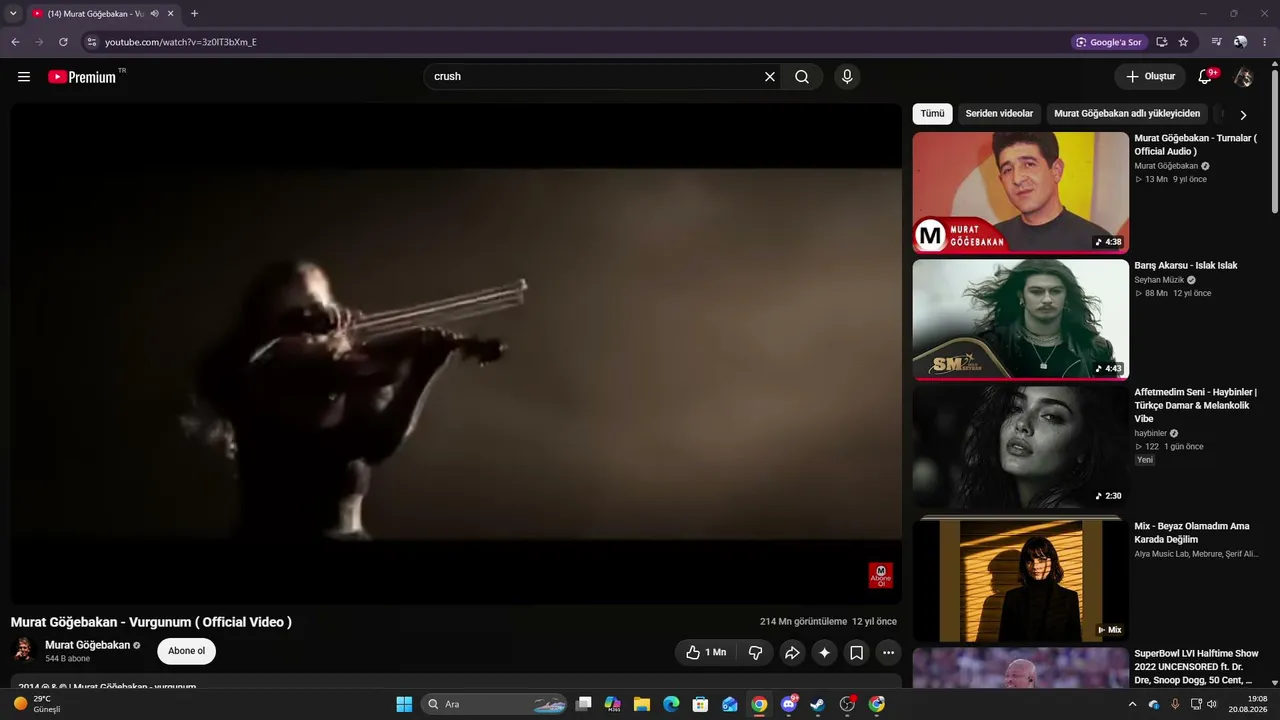Screen dimensions: 1280x720
Task: Dislike the video with thumbs down
Action: pos(755,653)
